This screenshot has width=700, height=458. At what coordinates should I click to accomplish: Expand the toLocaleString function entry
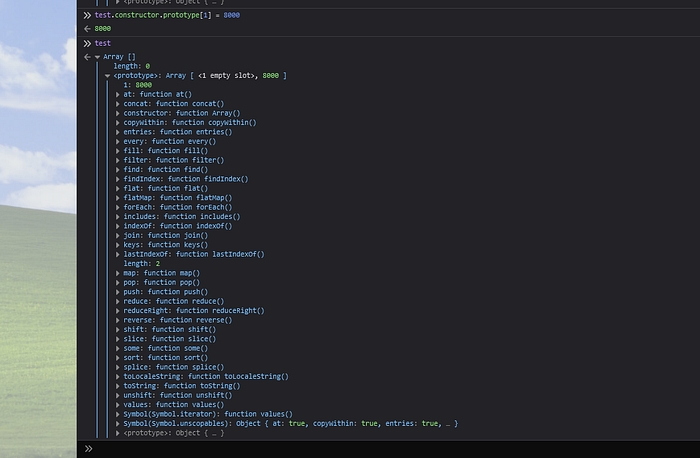[x=118, y=376]
